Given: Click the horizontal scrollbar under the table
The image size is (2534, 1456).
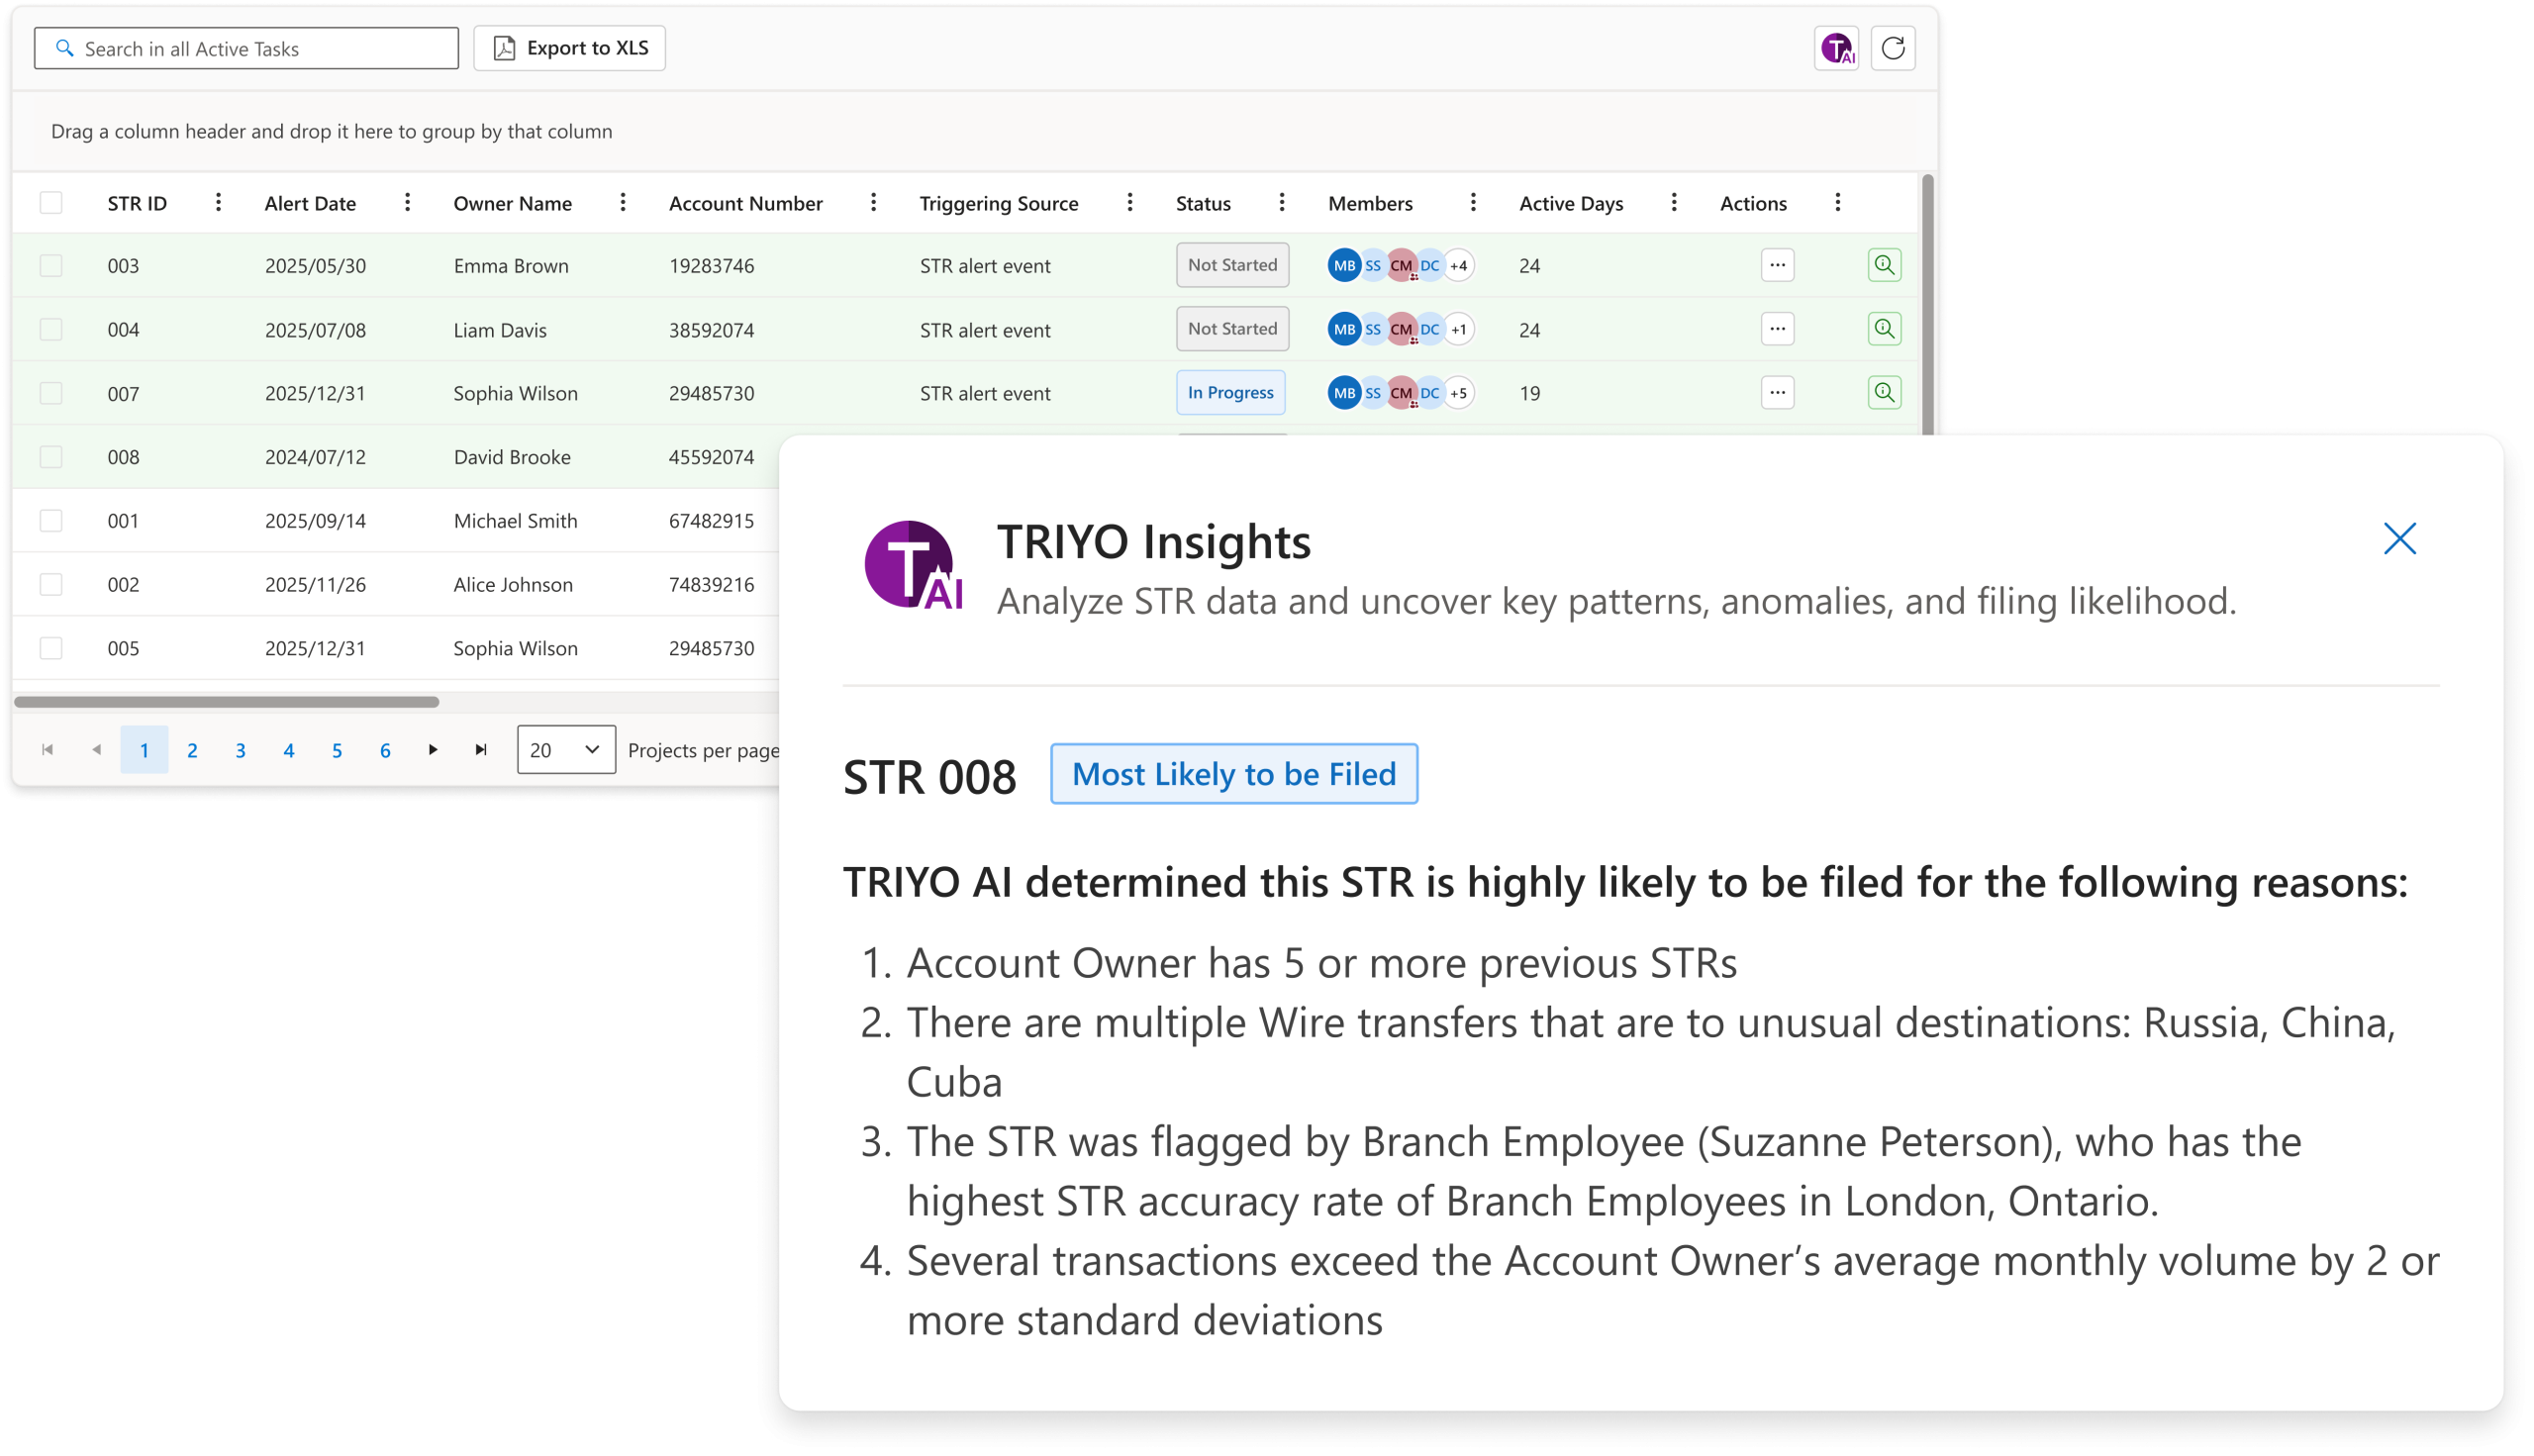Looking at the screenshot, I should 227,702.
